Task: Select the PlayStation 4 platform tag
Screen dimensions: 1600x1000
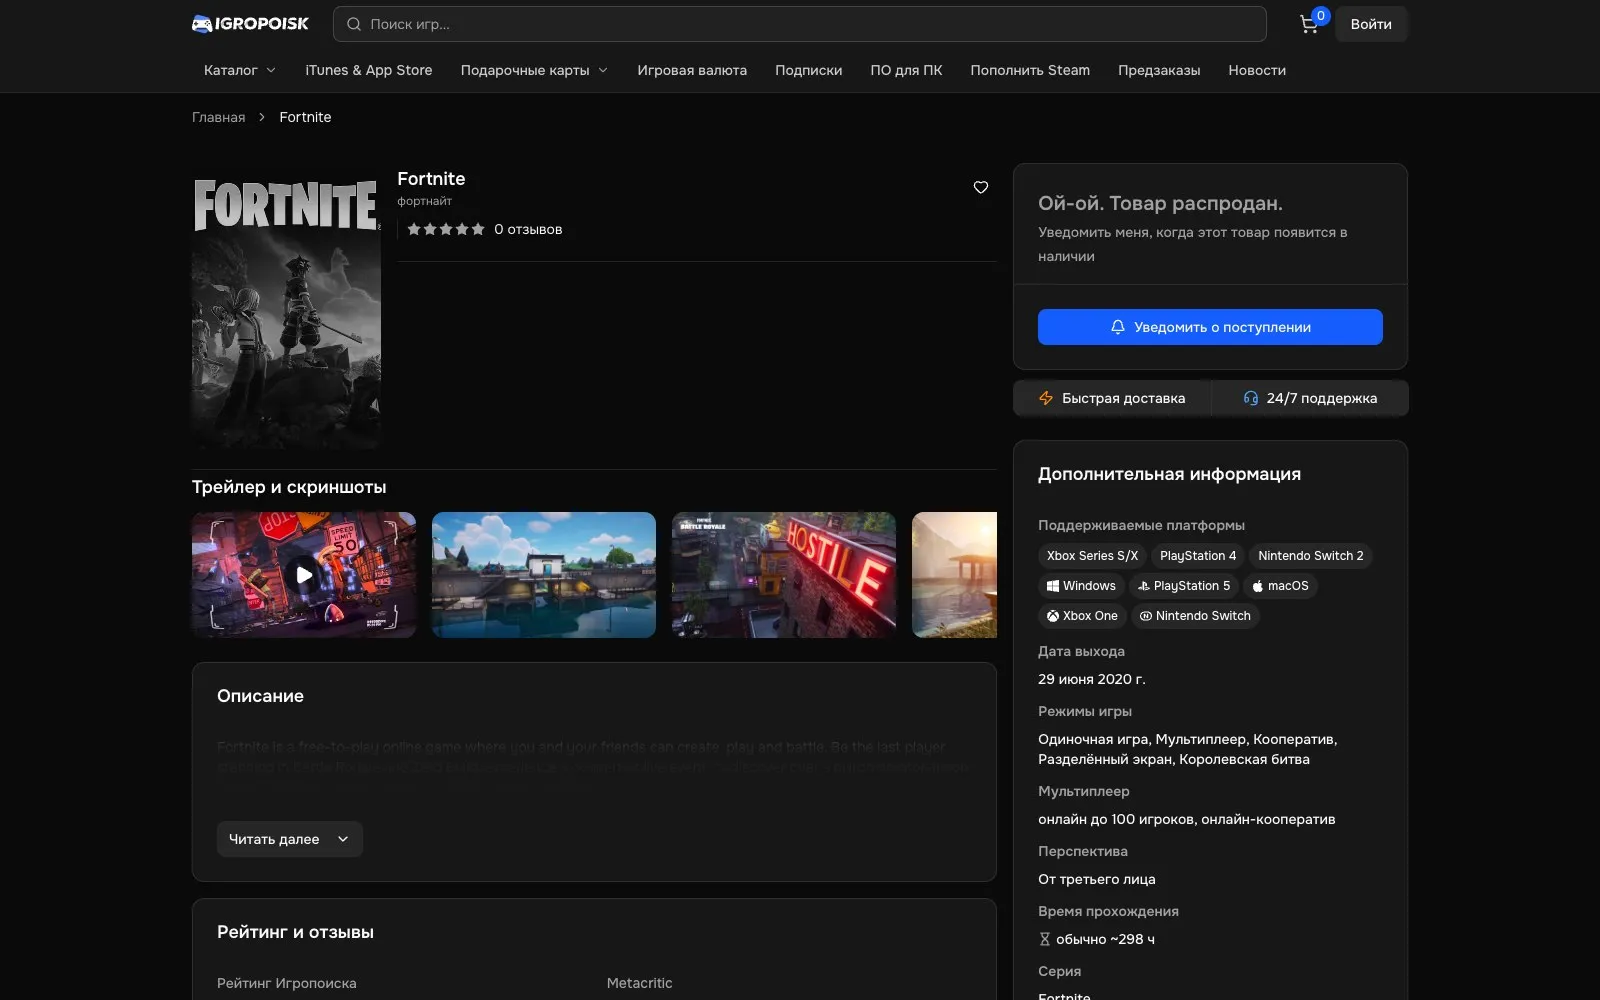Action: tap(1198, 556)
